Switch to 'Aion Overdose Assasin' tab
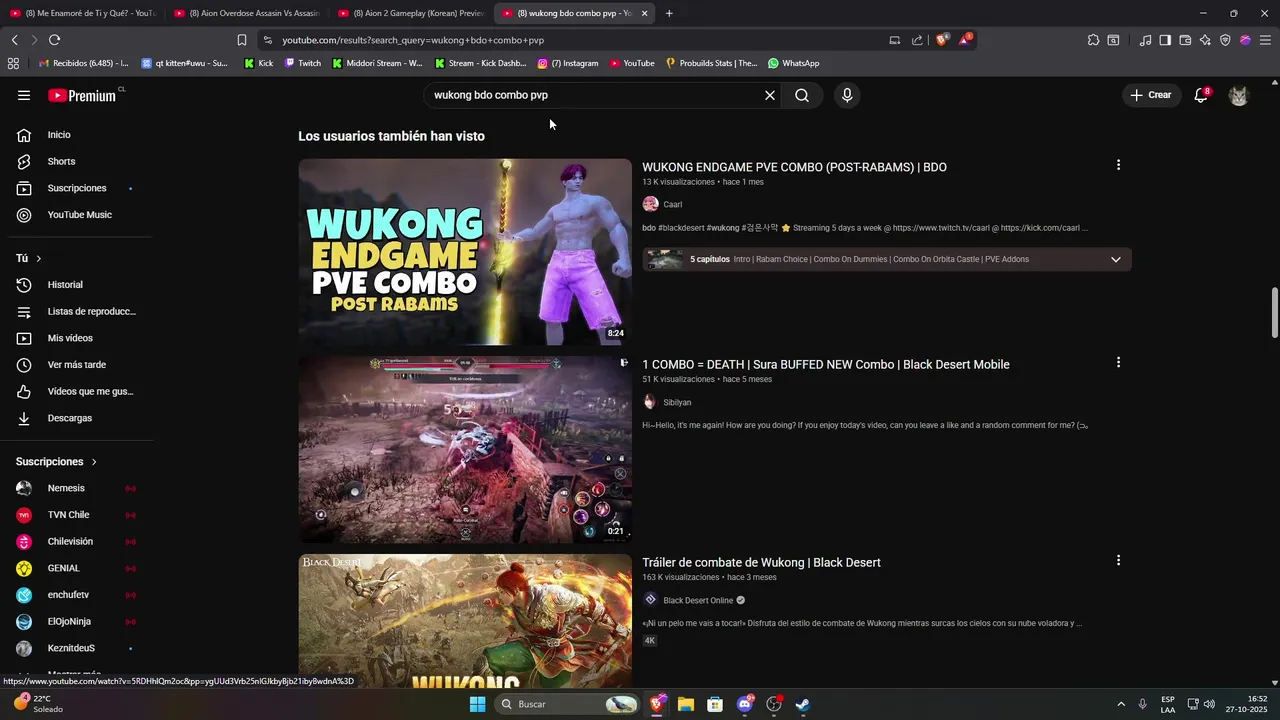Image resolution: width=1280 pixels, height=720 pixels. 245,13
